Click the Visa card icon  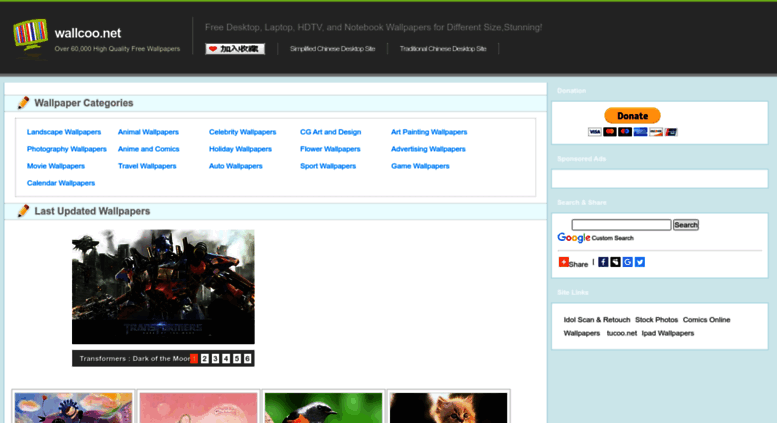[595, 132]
